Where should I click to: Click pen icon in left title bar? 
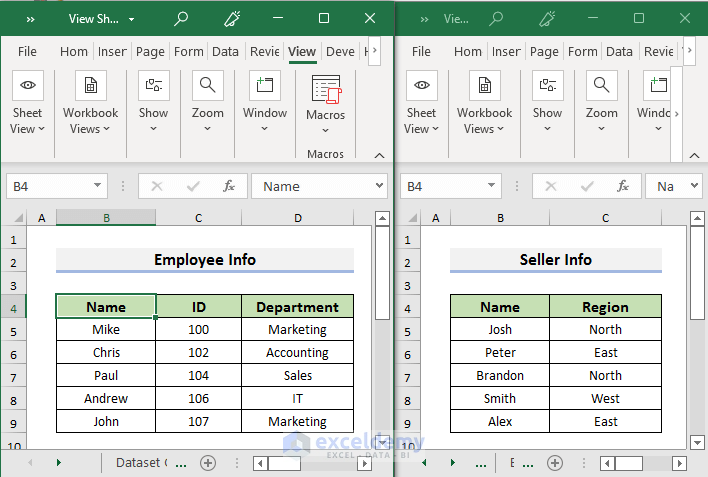tap(232, 19)
